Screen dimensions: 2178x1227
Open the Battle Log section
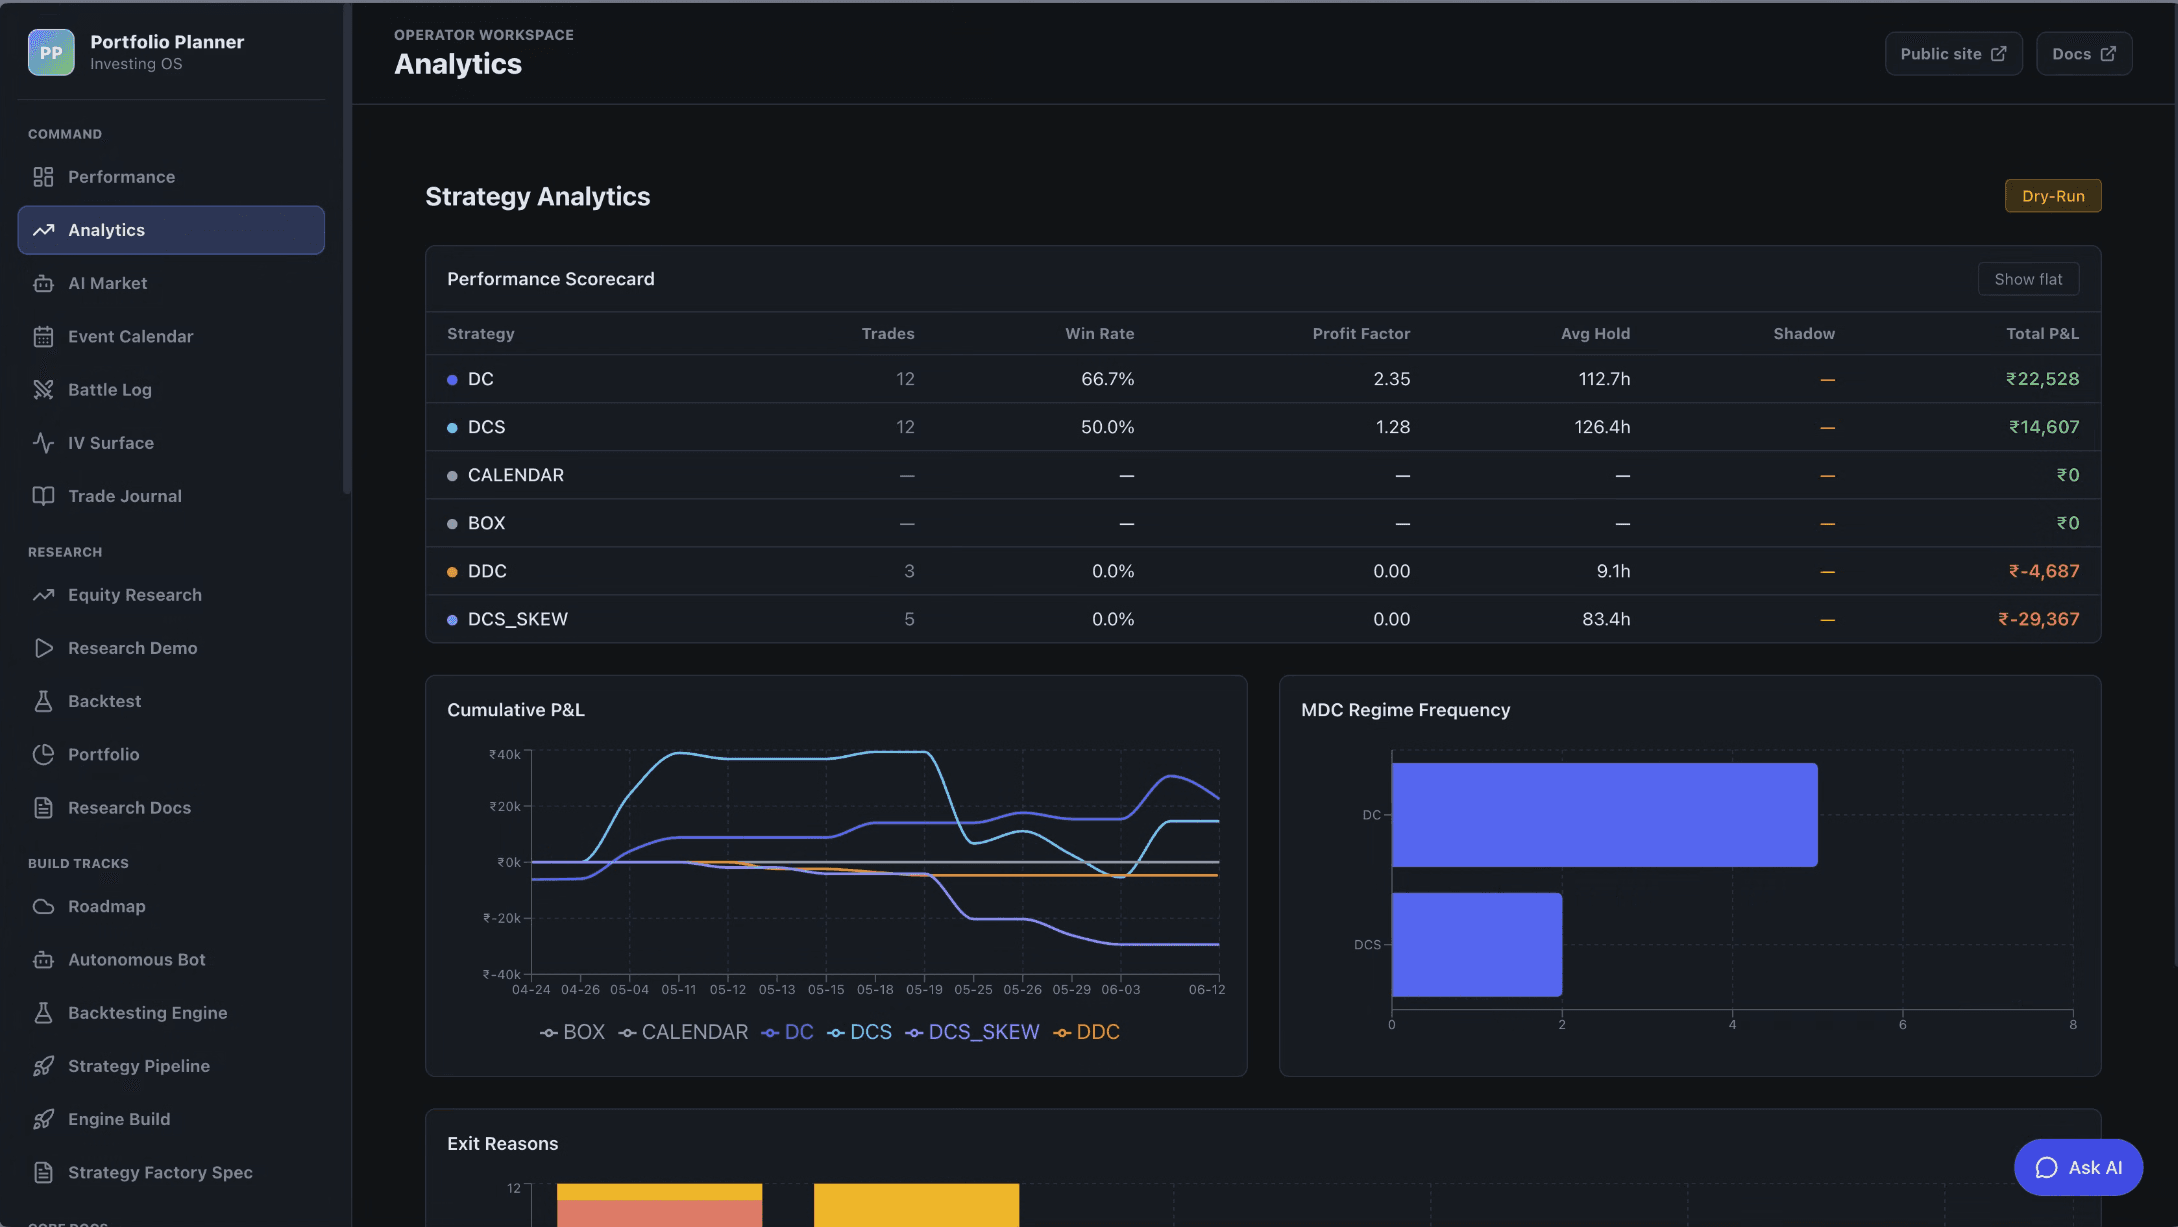point(171,389)
